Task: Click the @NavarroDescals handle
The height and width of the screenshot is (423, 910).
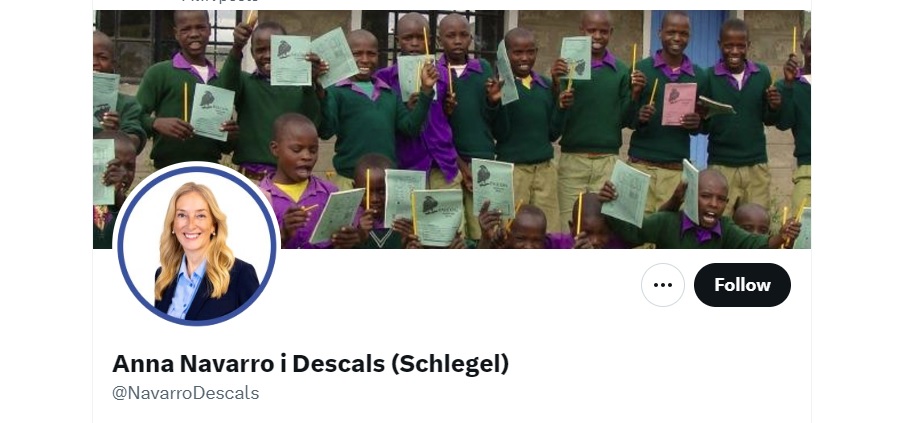Action: (186, 393)
